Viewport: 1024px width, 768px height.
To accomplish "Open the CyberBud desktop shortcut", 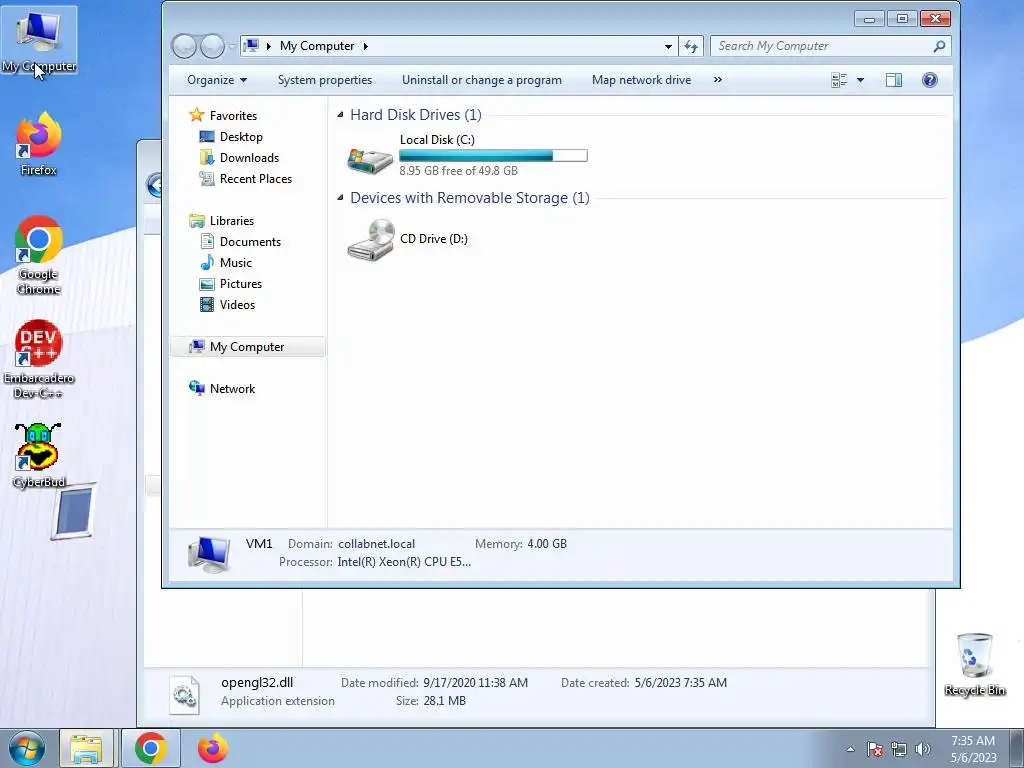I will click(x=39, y=455).
